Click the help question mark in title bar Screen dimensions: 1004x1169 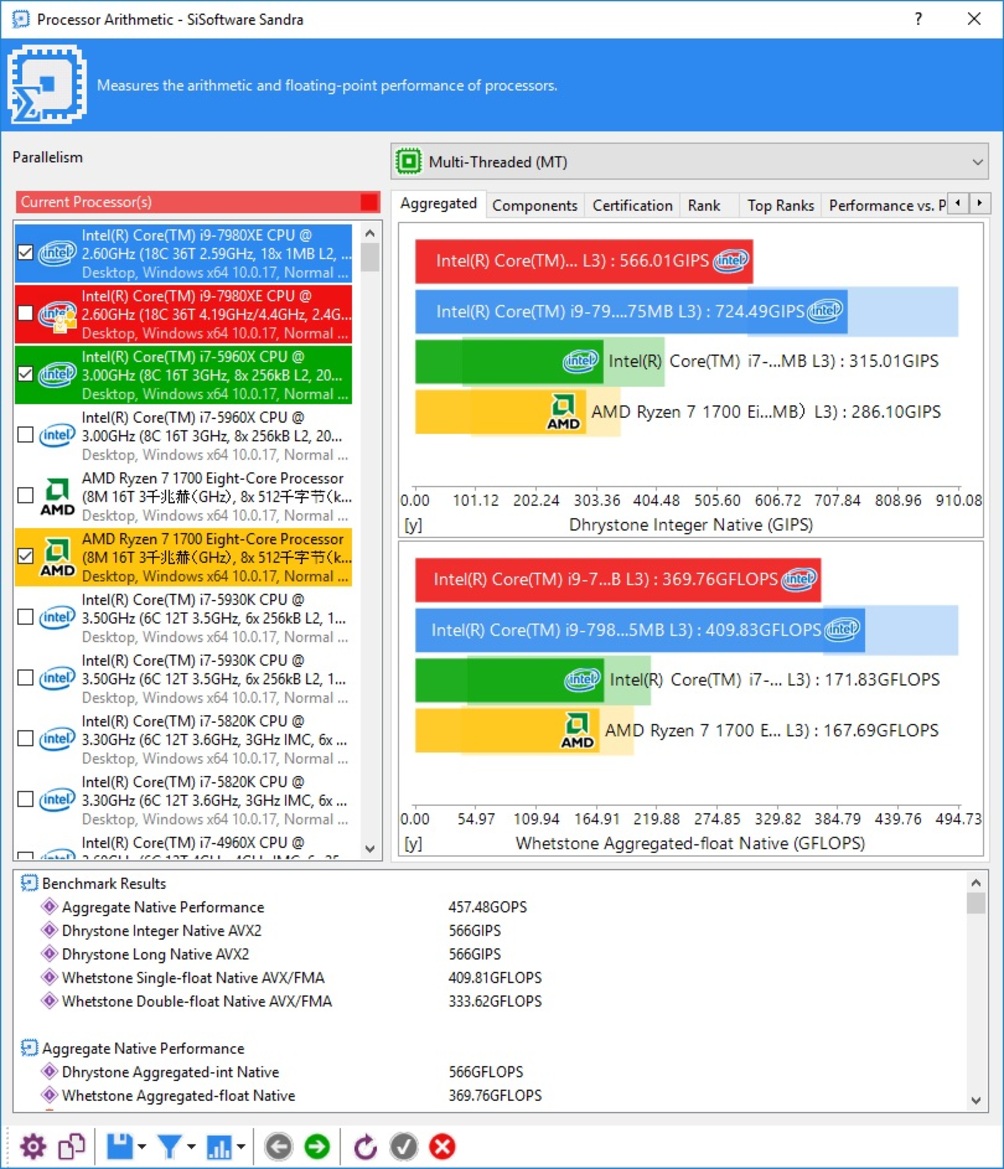pos(918,19)
